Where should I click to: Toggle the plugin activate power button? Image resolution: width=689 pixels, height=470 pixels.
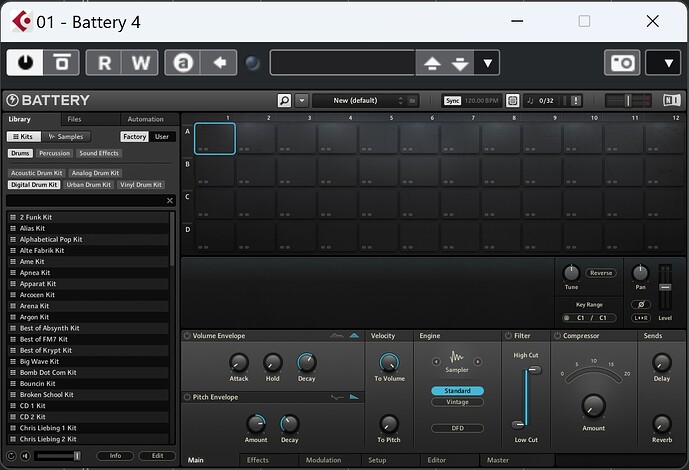25,63
